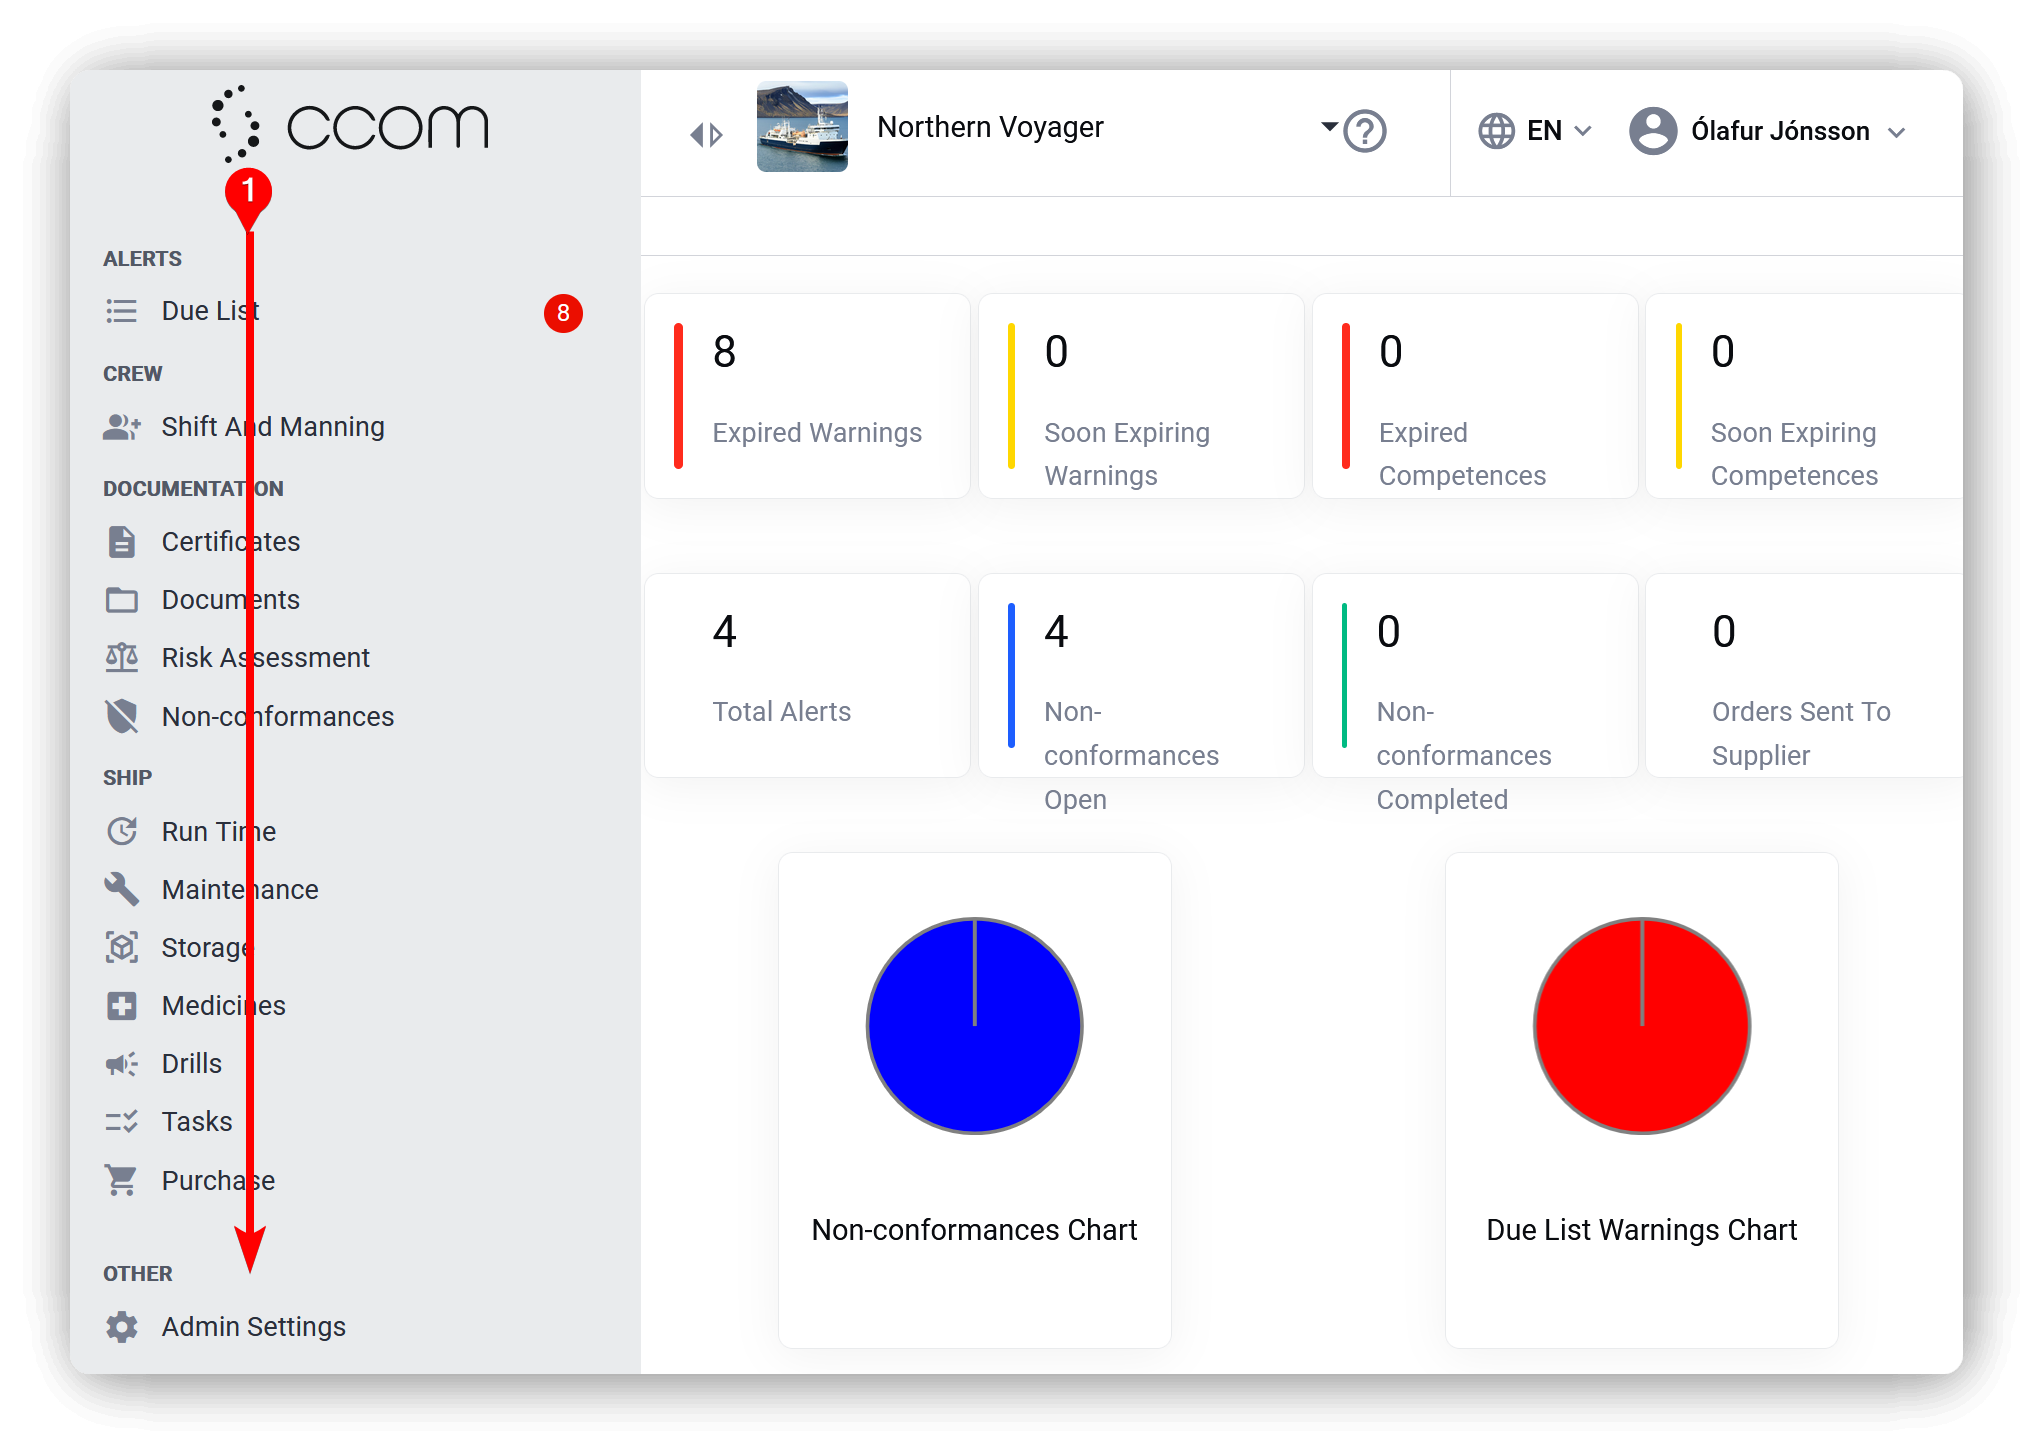Click the user avatar icon
The width and height of the screenshot is (2038, 1449).
coord(1652,131)
